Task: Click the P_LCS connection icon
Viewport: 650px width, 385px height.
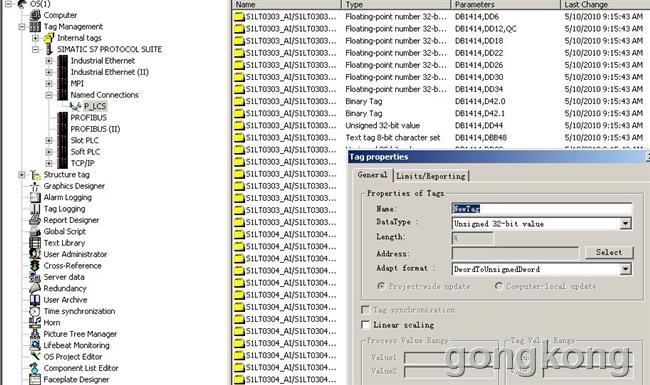Action: point(75,107)
